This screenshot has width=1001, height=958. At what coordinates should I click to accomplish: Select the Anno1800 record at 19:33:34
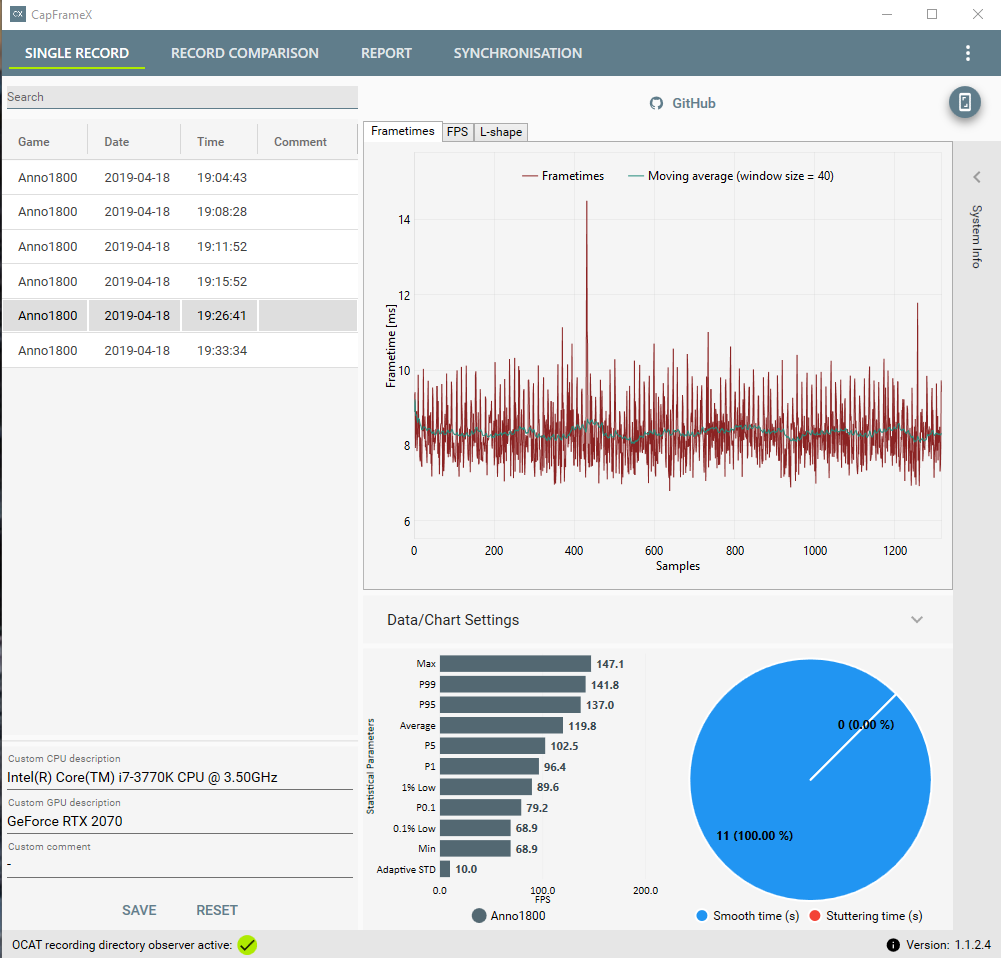(179, 350)
